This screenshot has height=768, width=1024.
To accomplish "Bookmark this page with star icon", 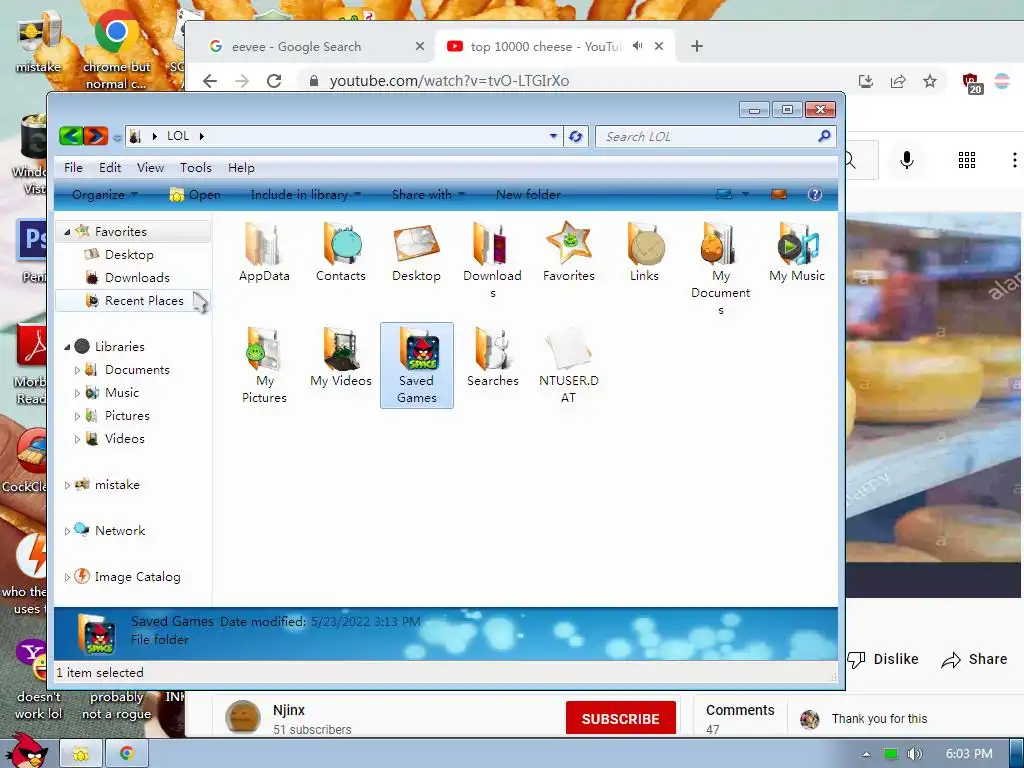I will (929, 81).
